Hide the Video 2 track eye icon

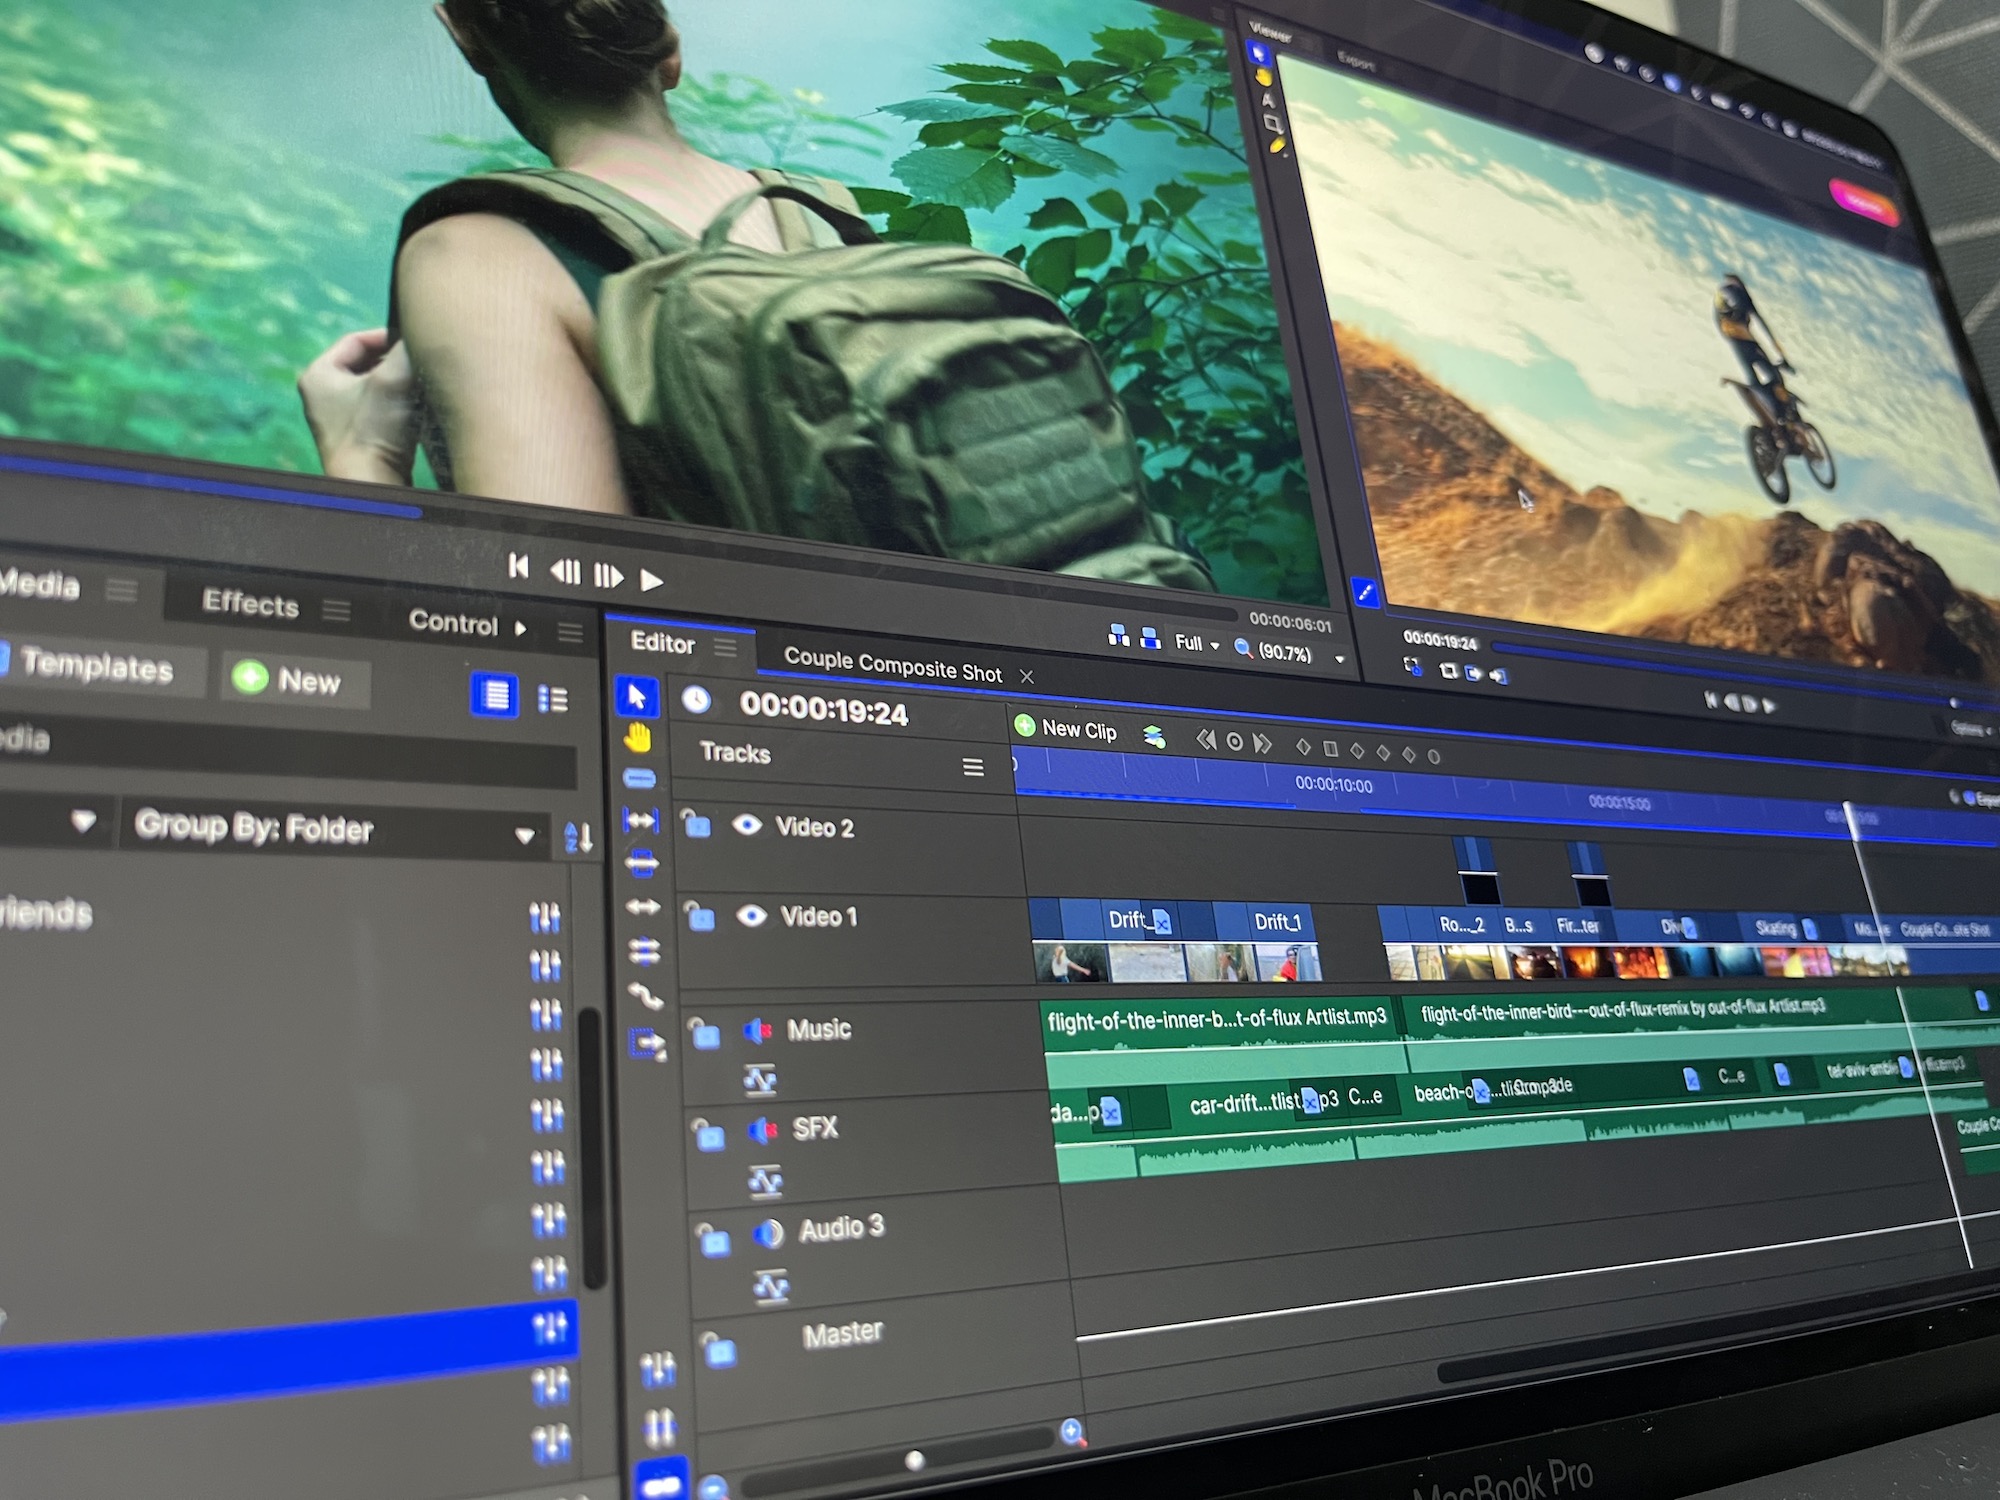coord(747,825)
